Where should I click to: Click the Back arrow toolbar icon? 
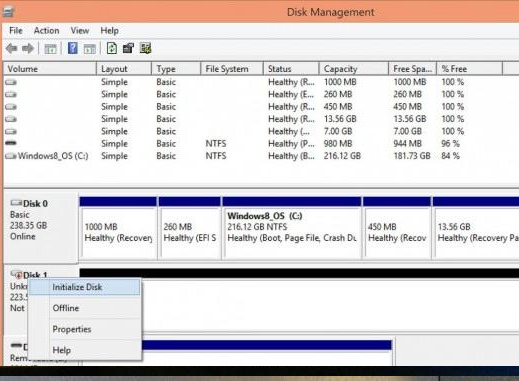12,49
